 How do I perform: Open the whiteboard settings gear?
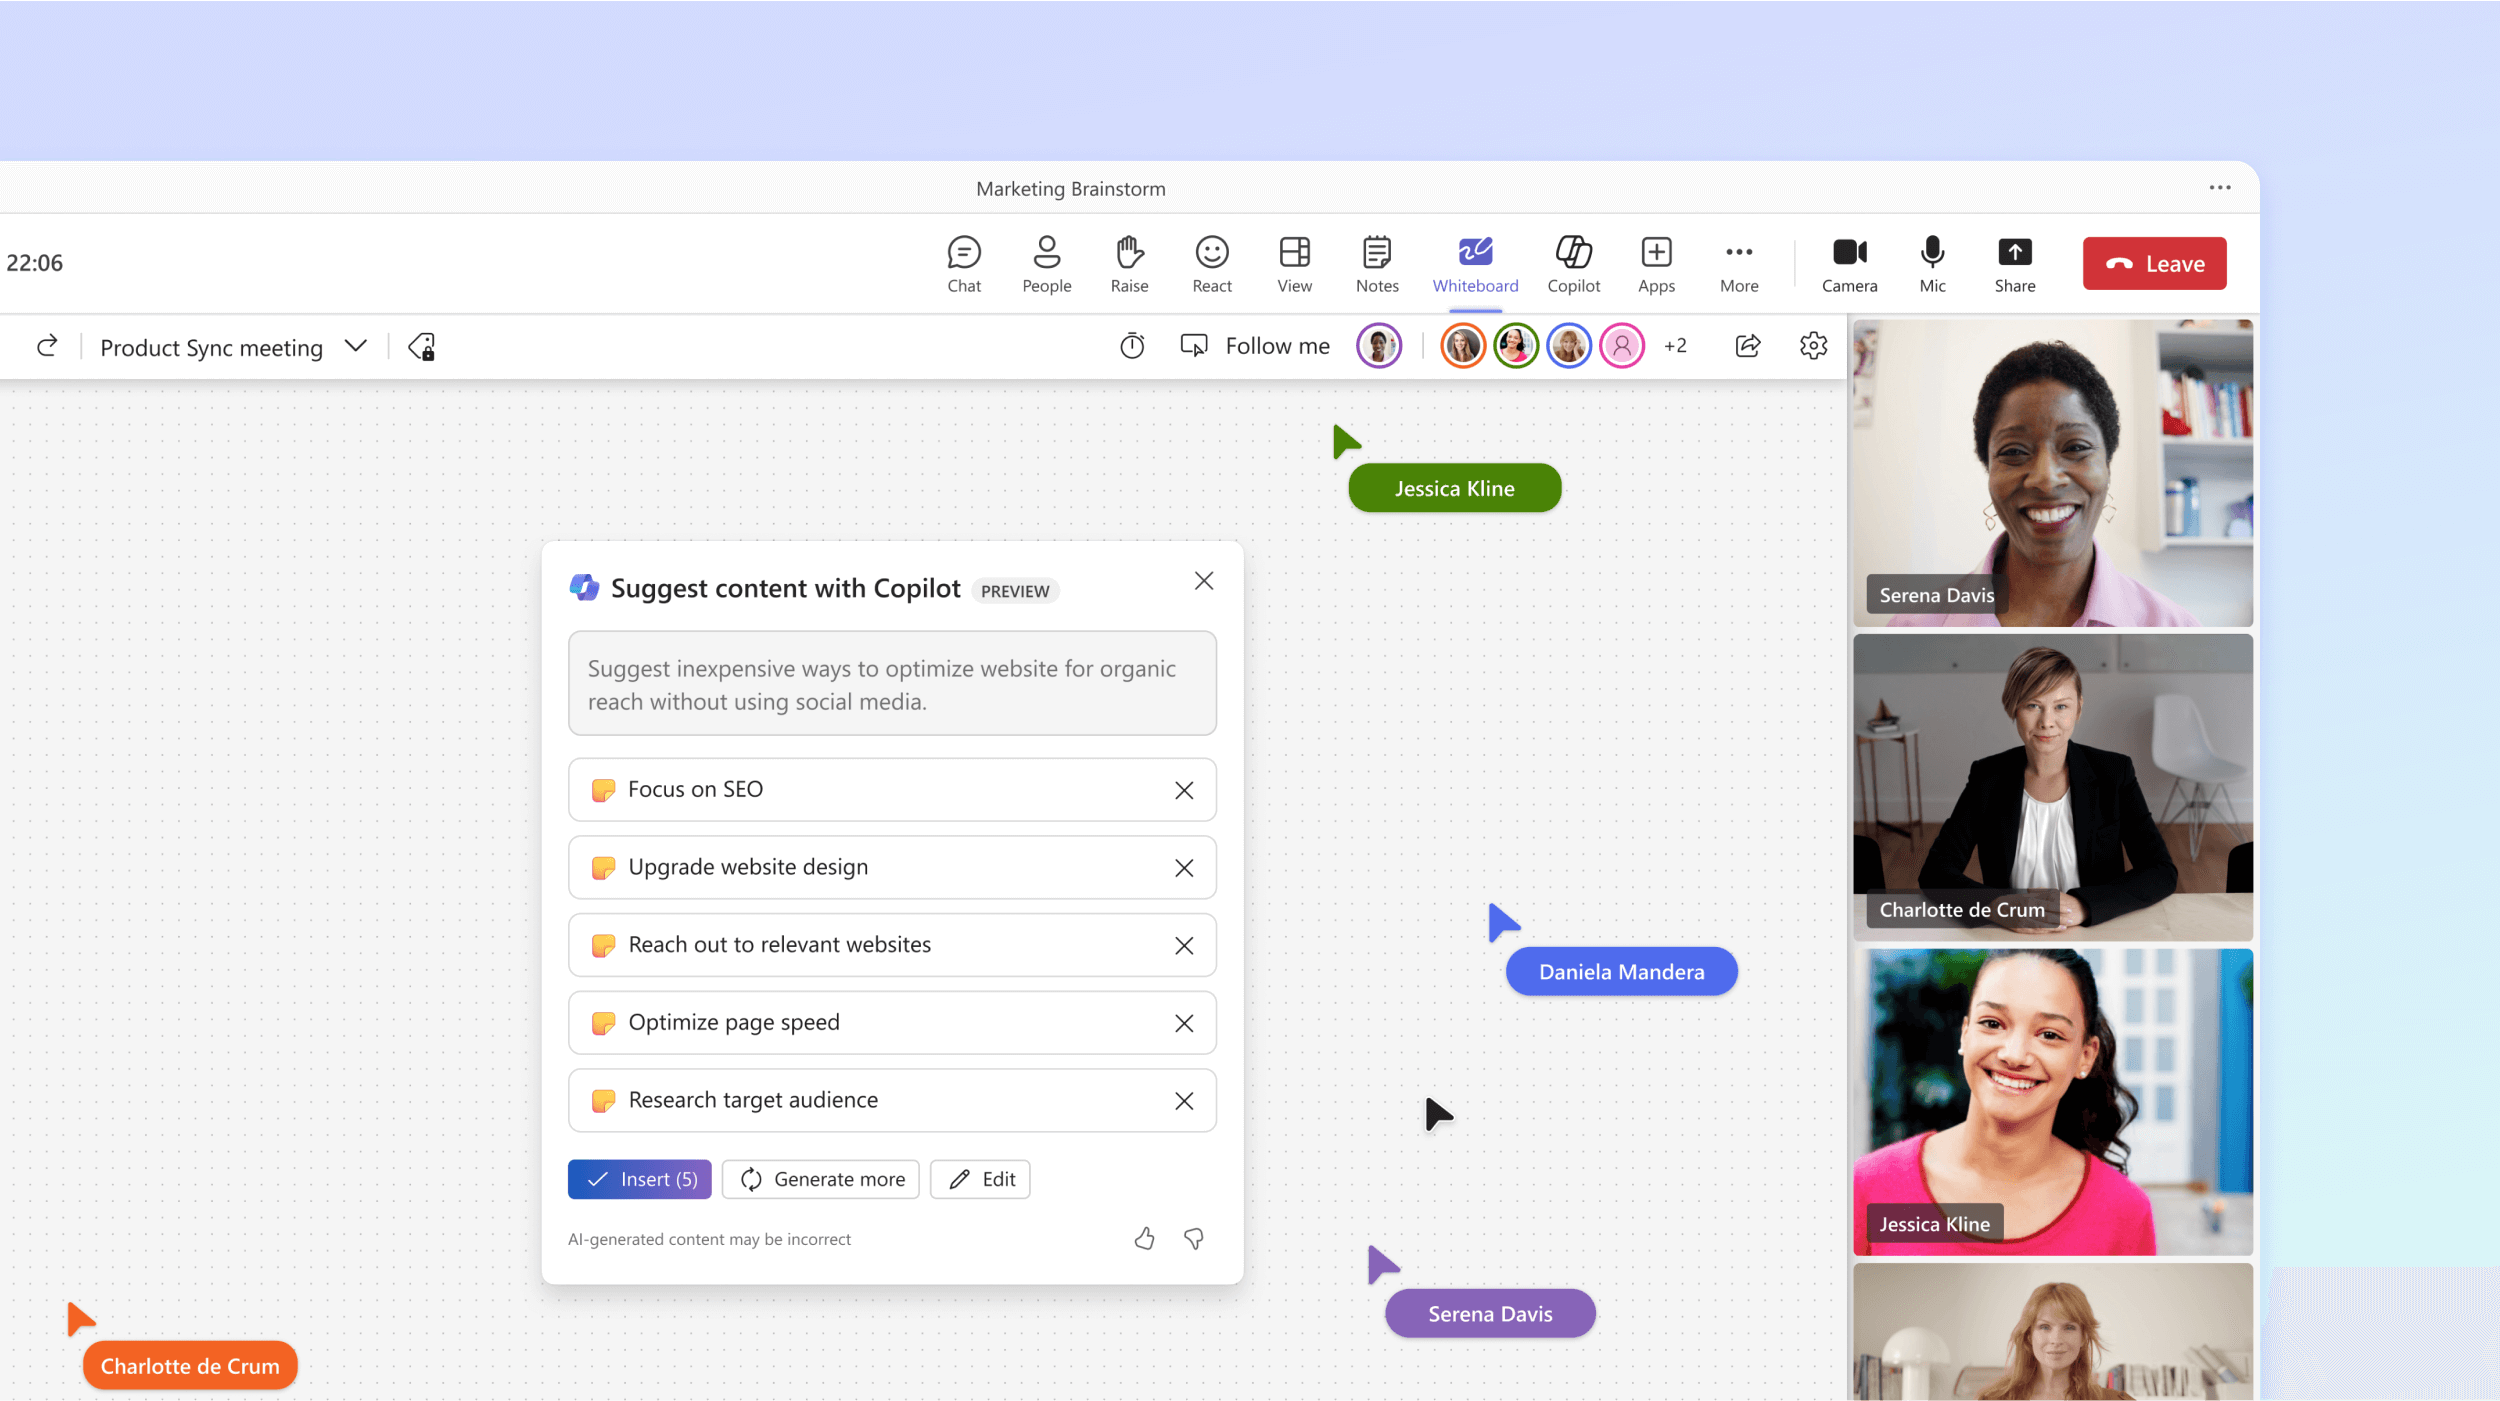tap(1813, 343)
